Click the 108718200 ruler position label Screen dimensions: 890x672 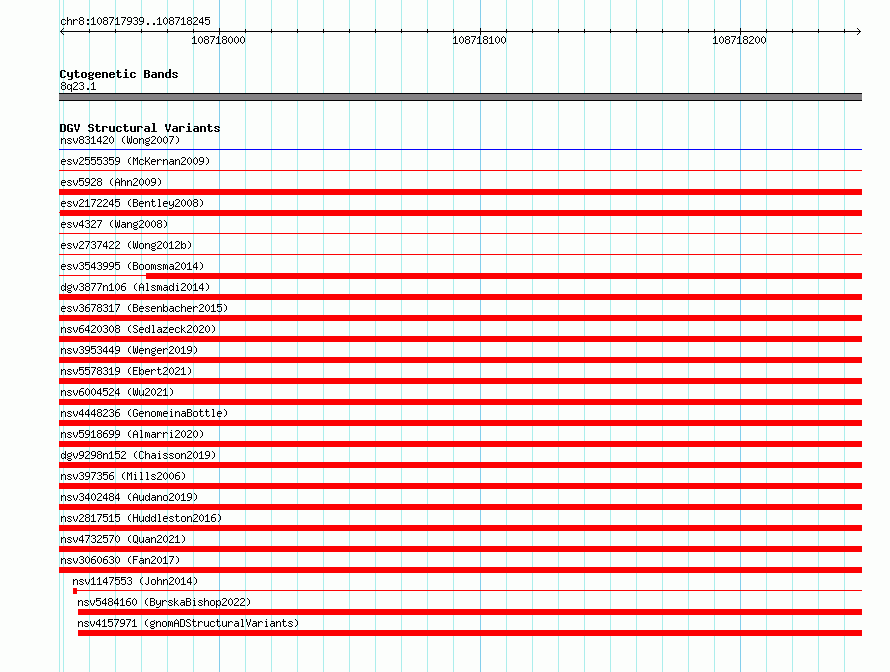739,40
